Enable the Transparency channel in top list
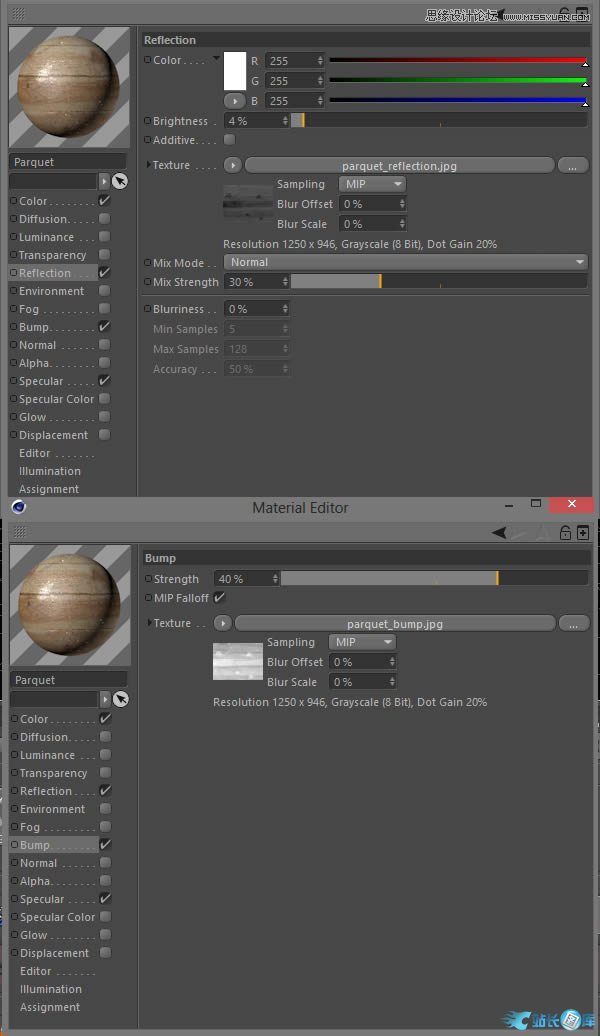 (x=105, y=255)
